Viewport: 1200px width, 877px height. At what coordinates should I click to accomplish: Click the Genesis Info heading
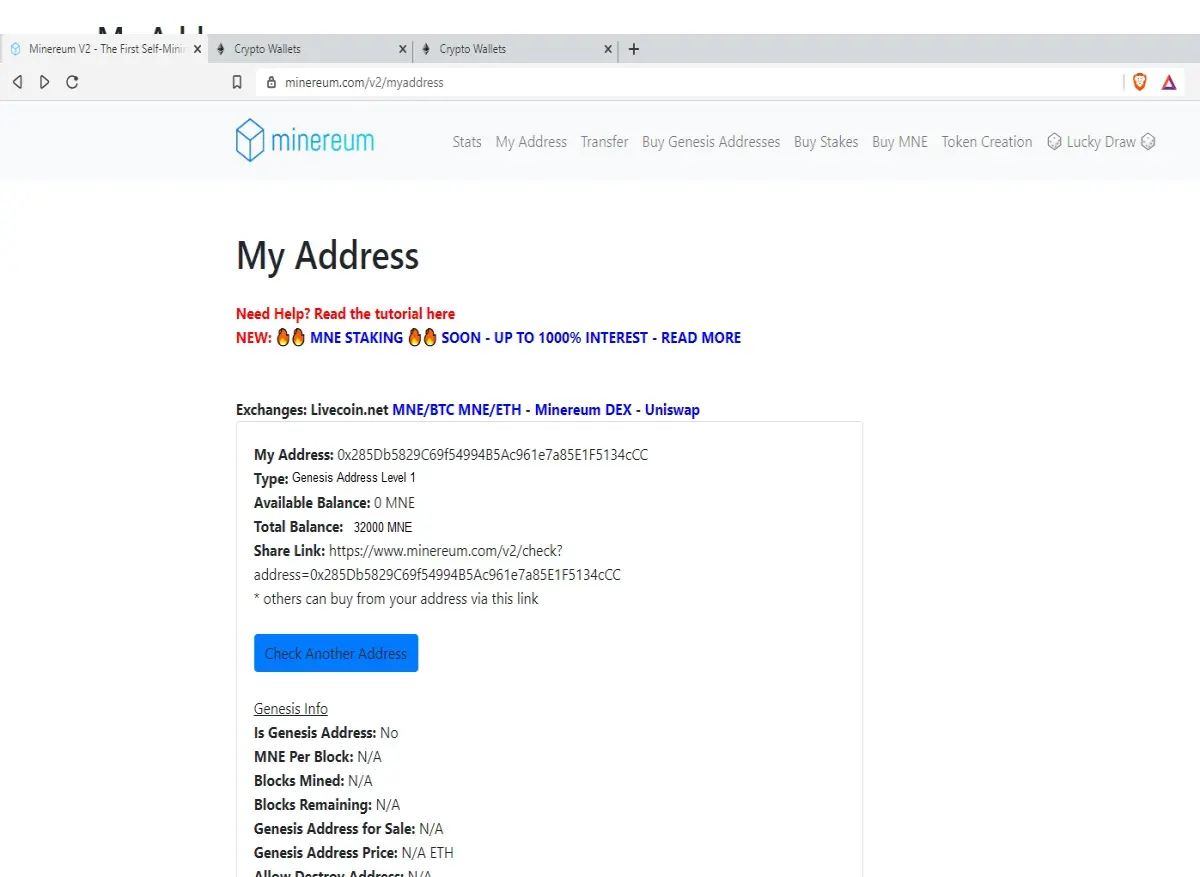(291, 709)
